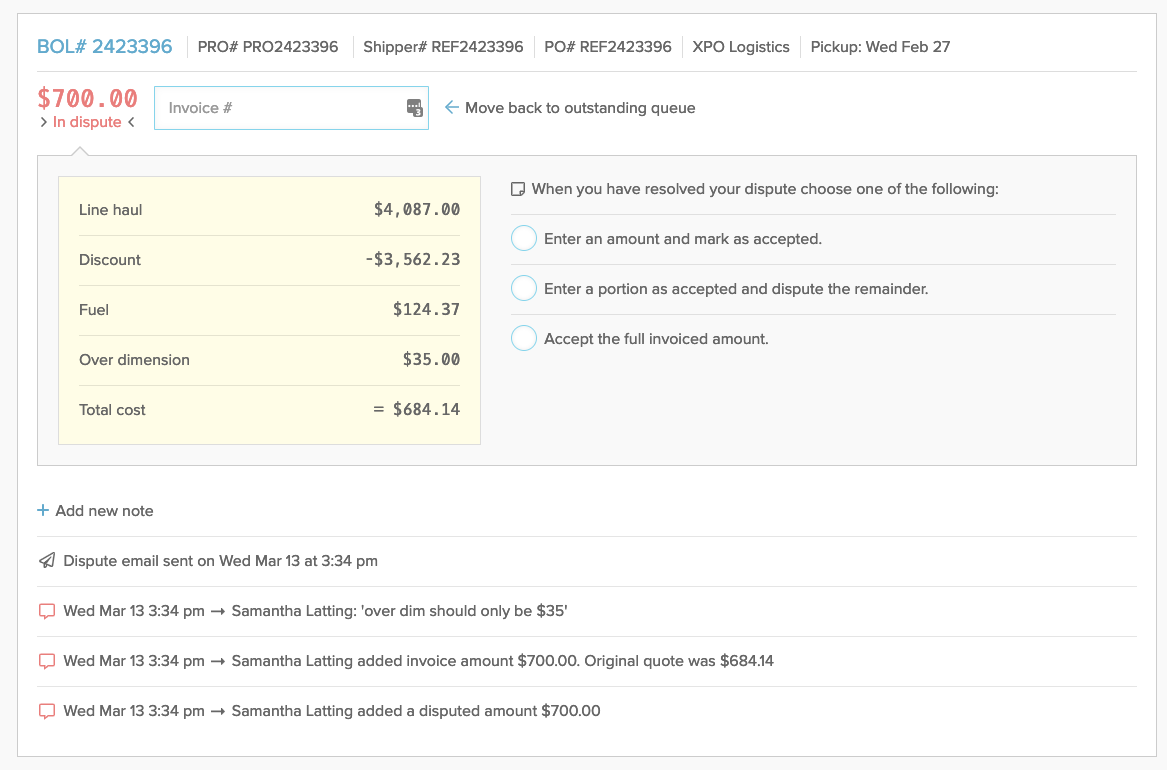The image size is (1167, 770).
Task: Click the 'XPO Logistics' carrier name
Action: coord(741,47)
